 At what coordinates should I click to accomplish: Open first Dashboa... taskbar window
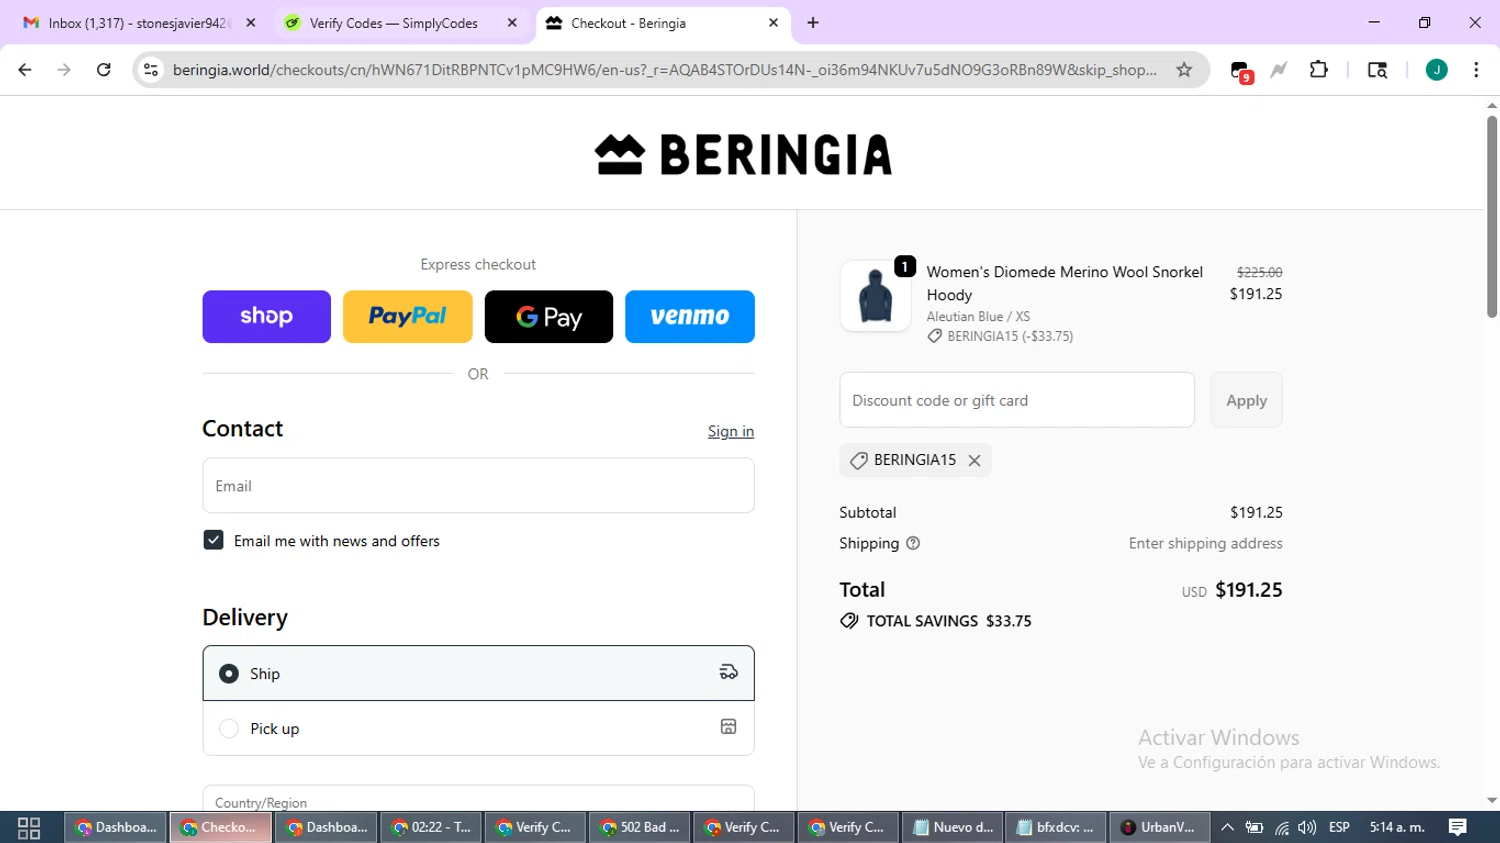click(x=117, y=827)
